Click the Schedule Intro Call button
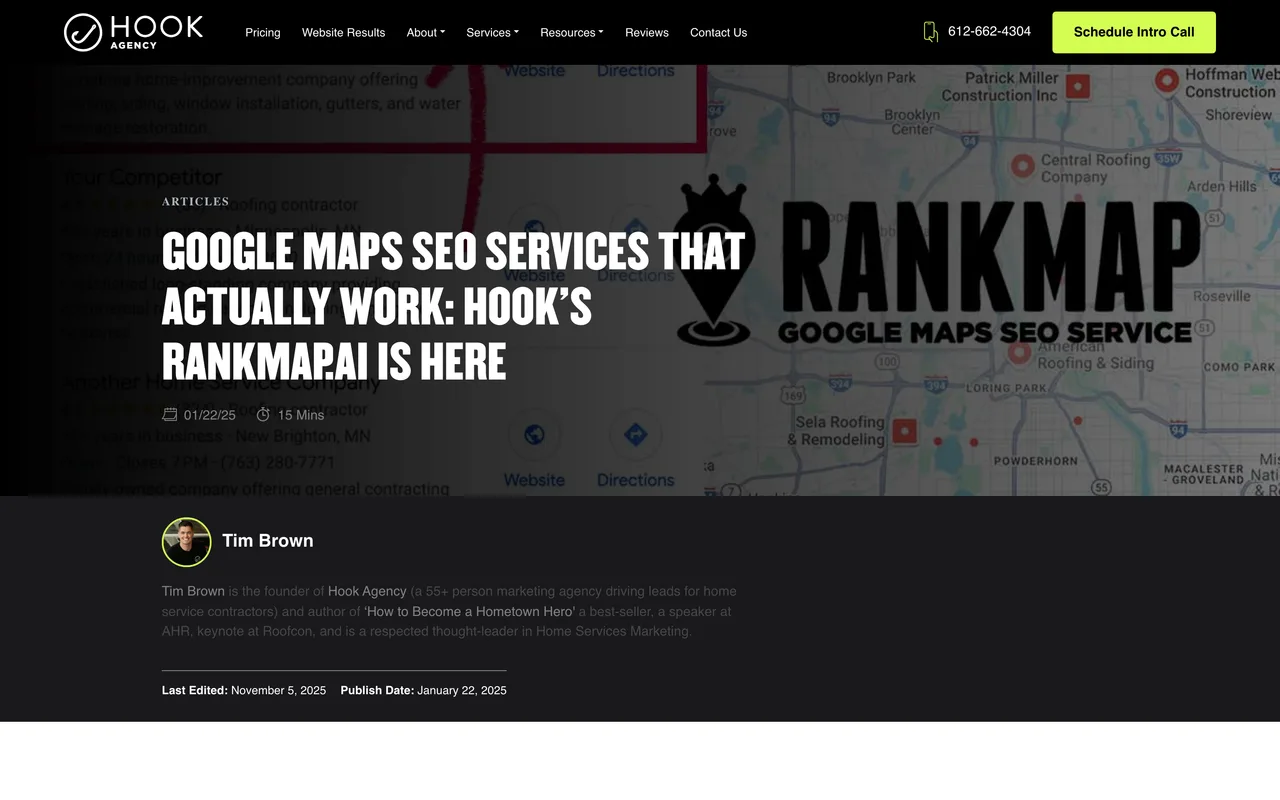Screen dimensions: 1280x800 [x=1134, y=32]
